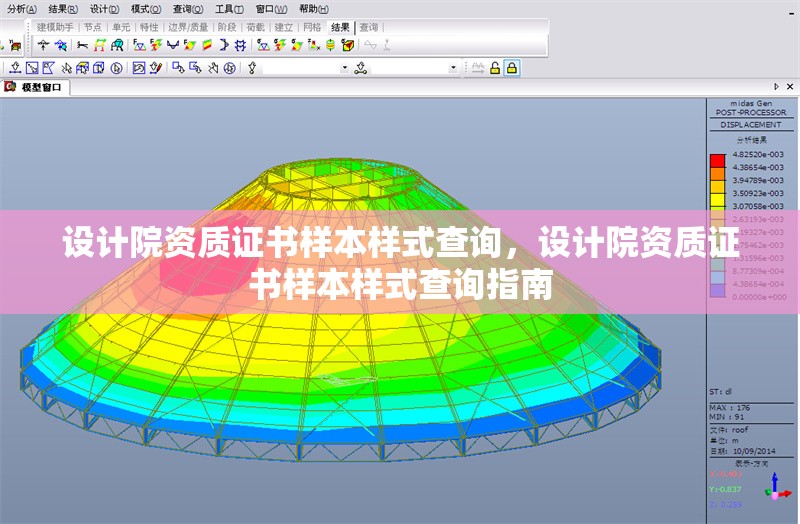The width and height of the screenshot is (800, 524).
Task: Click the node-link icon before second combo box
Action: click(360, 68)
